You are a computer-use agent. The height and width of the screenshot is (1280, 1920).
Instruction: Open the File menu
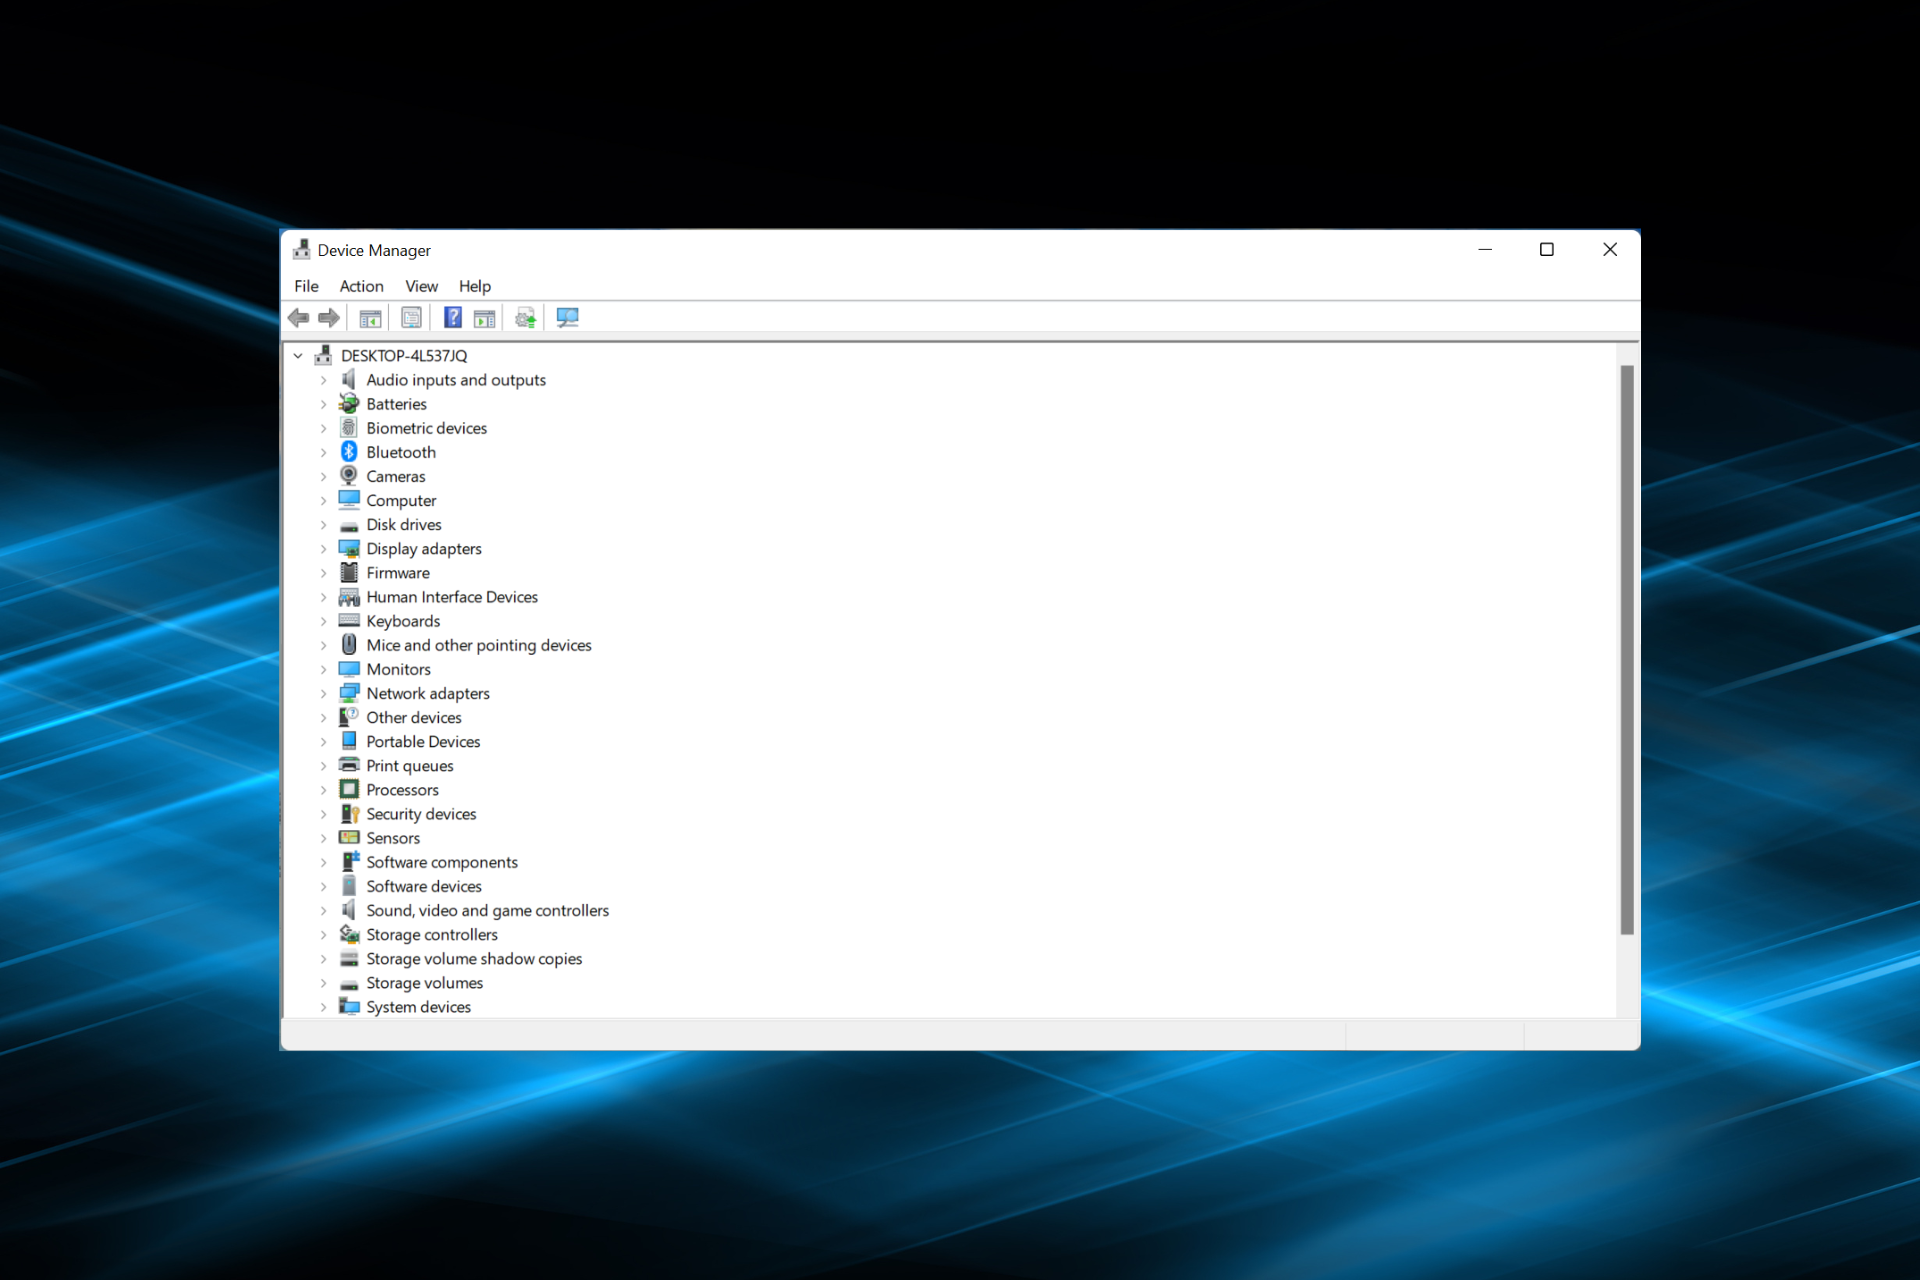pyautogui.click(x=306, y=286)
